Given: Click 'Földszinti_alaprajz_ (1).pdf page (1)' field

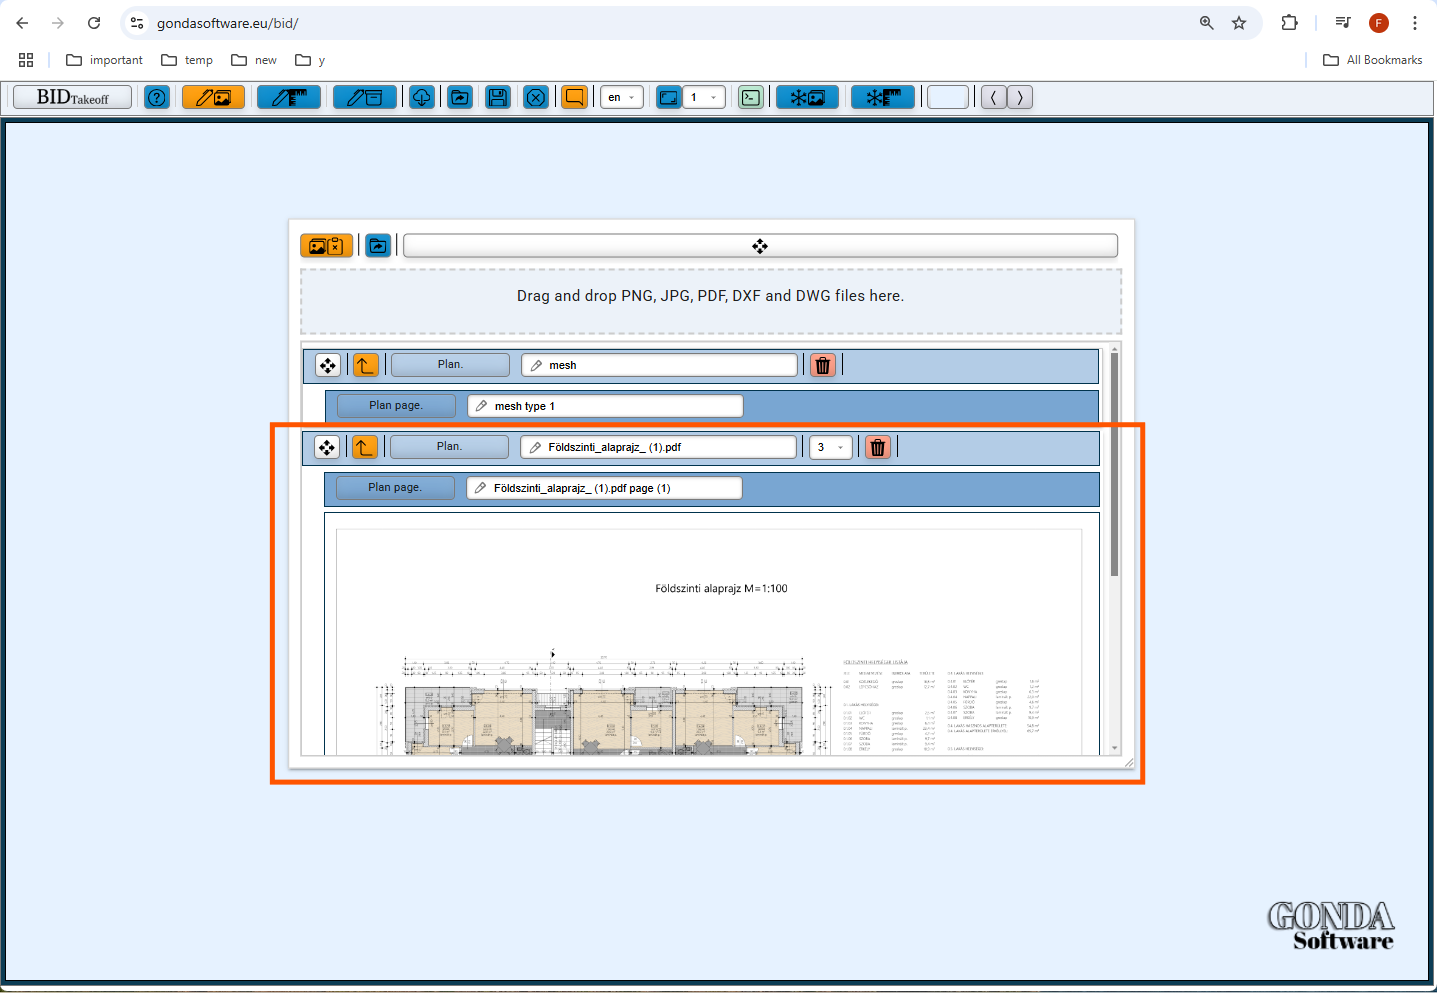Looking at the screenshot, I should 604,487.
